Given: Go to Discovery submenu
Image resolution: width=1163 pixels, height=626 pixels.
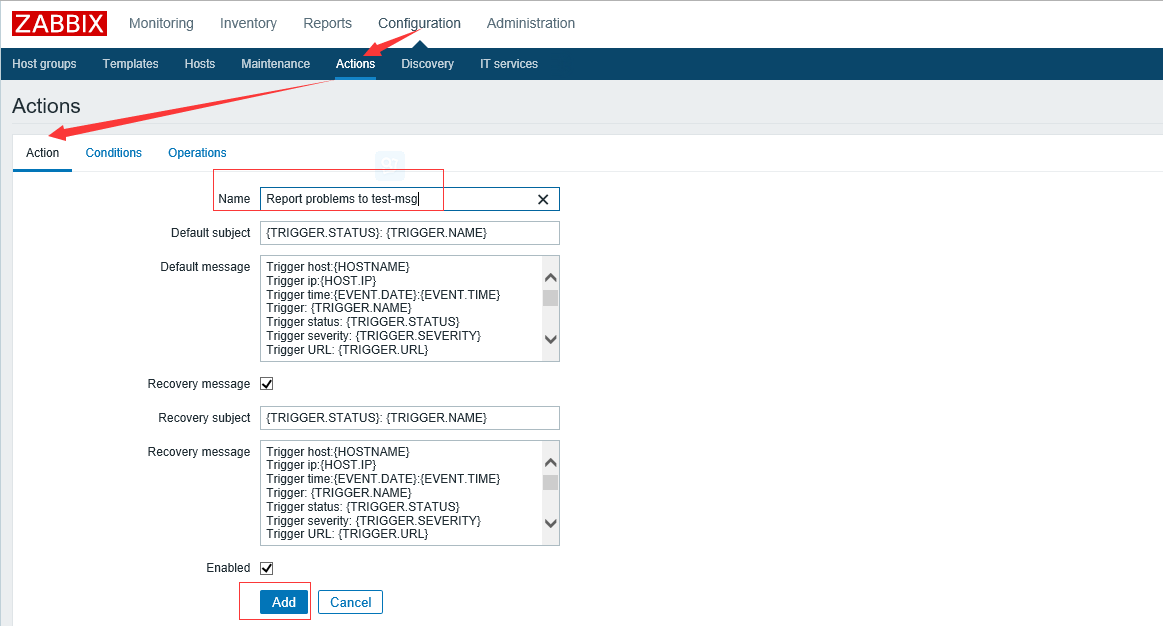Looking at the screenshot, I should (x=427, y=64).
